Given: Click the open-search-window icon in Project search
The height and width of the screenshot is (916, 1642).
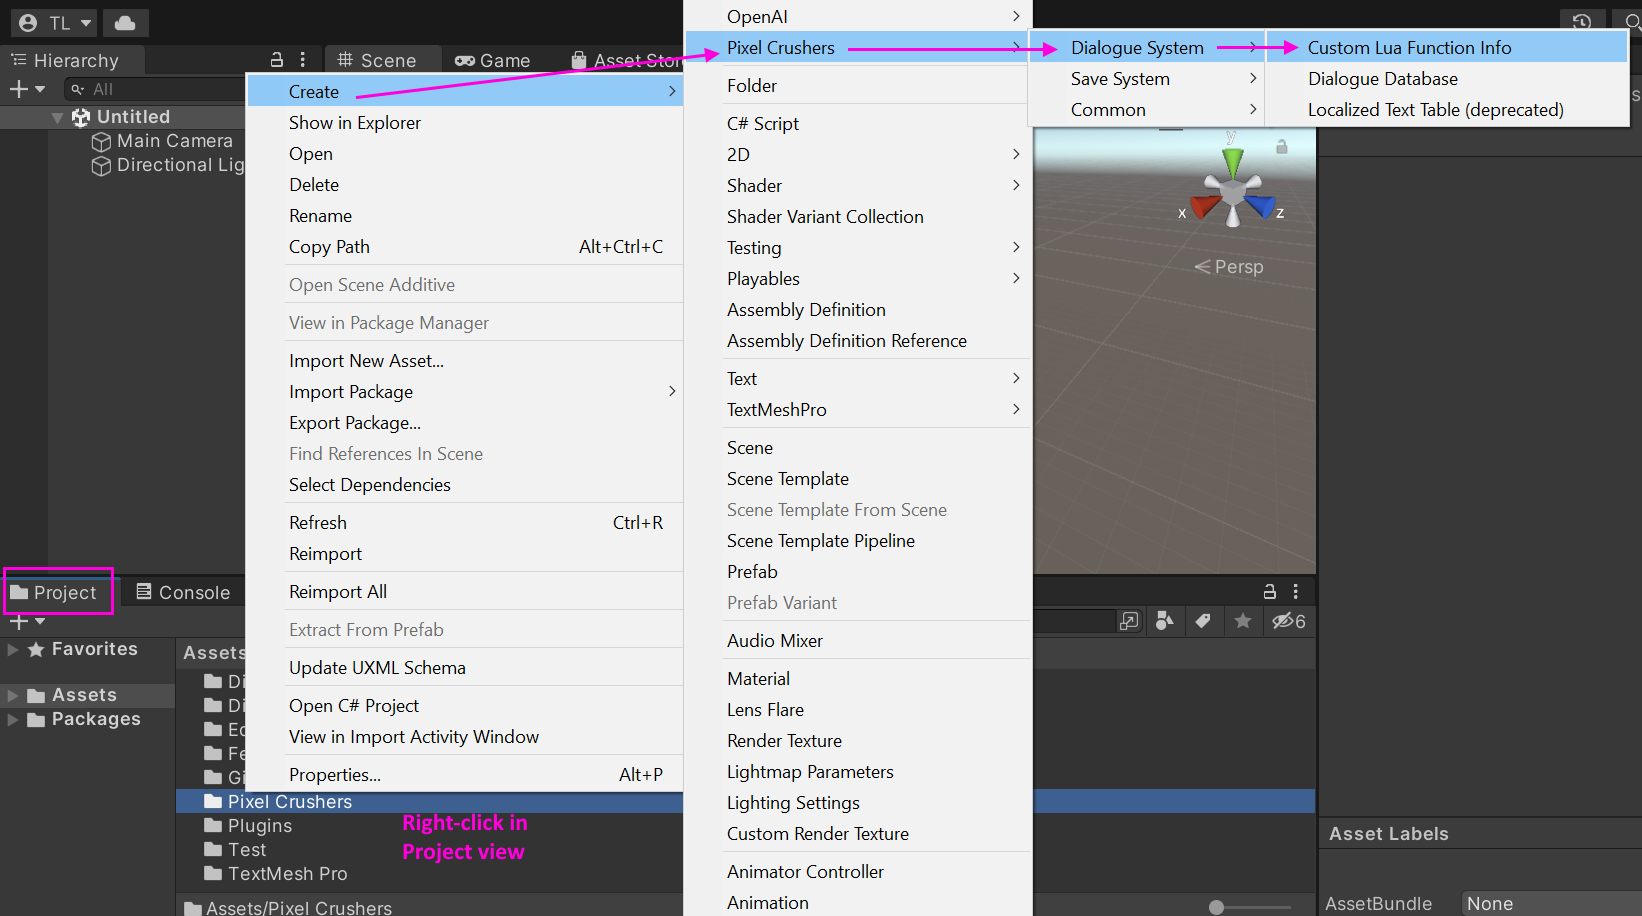Looking at the screenshot, I should coord(1129,621).
